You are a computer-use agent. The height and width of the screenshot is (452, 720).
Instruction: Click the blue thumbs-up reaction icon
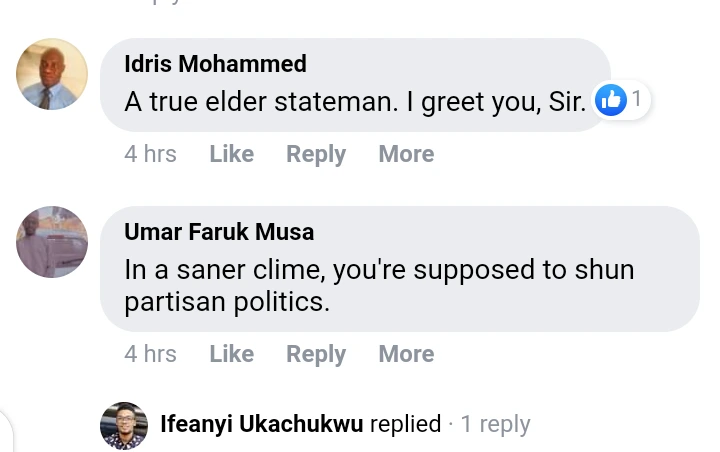pyautogui.click(x=610, y=100)
